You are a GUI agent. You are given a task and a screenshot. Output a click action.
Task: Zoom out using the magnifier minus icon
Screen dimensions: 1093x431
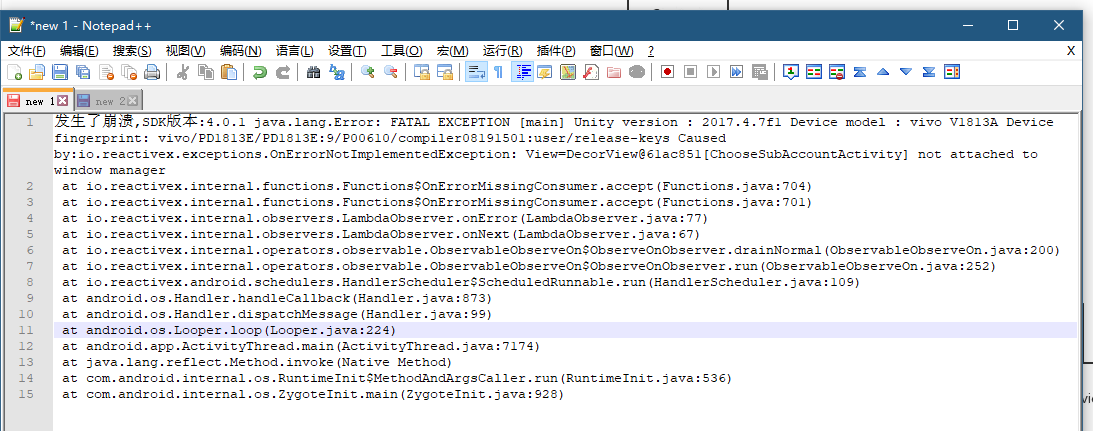pos(390,72)
